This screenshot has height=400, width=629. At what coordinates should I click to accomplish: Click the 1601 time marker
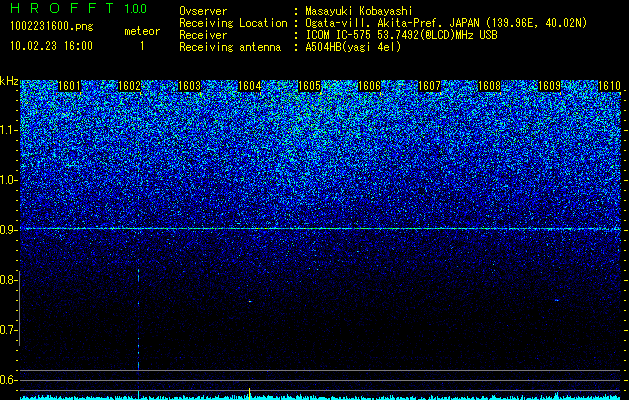pyautogui.click(x=69, y=86)
